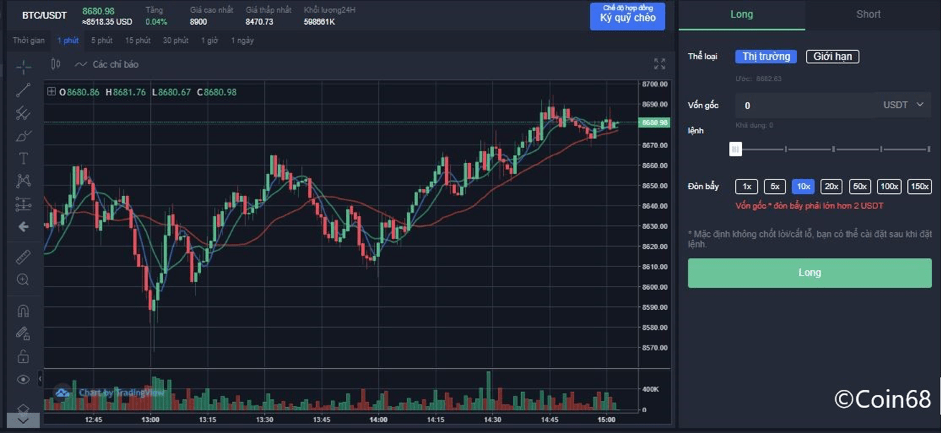Screen dimensions: 941x433
Task: Choose Giới hạn order type
Action: 832,56
